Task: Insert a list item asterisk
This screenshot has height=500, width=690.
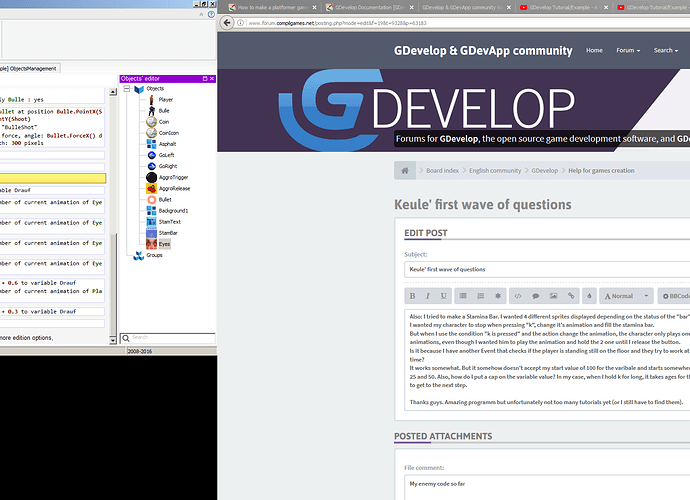Action: (498, 296)
